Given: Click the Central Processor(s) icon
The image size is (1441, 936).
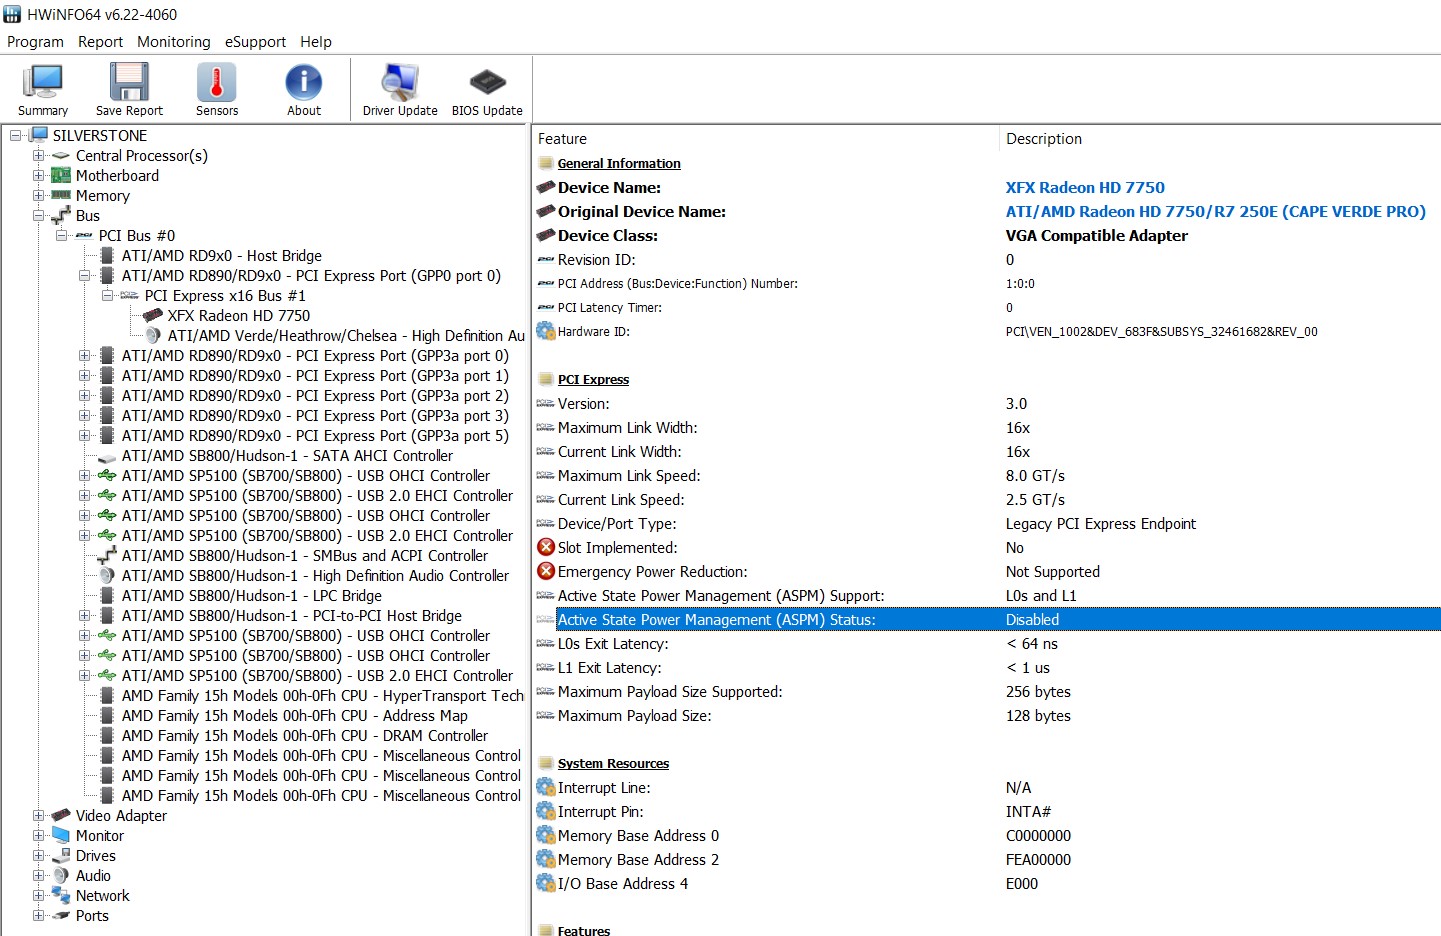Looking at the screenshot, I should (x=61, y=156).
